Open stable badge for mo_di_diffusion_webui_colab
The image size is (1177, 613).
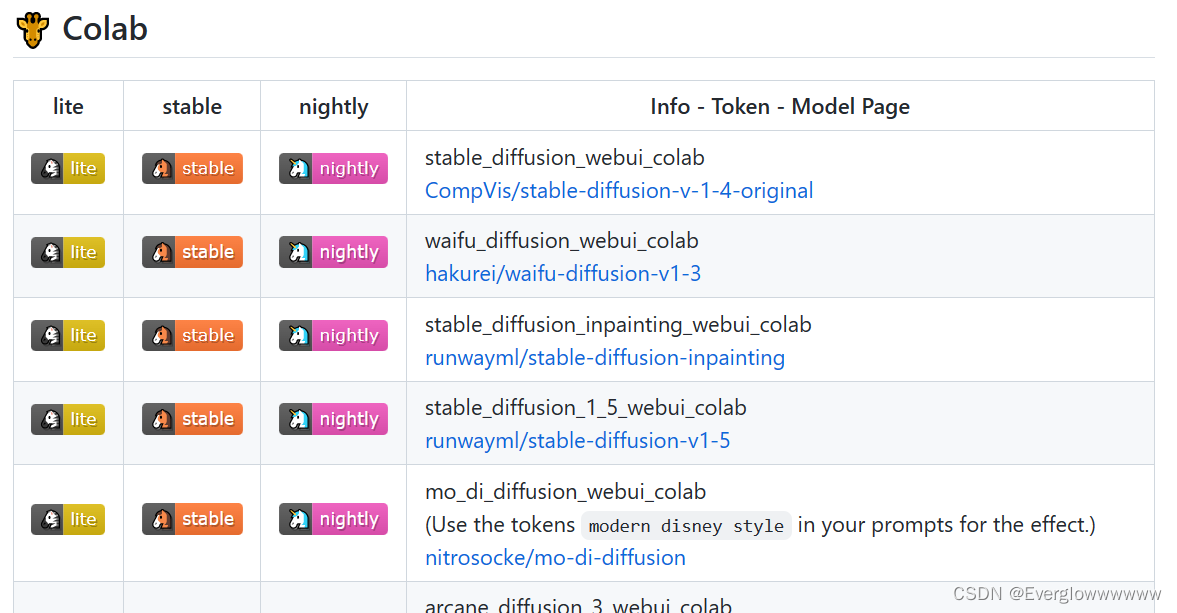pos(192,519)
